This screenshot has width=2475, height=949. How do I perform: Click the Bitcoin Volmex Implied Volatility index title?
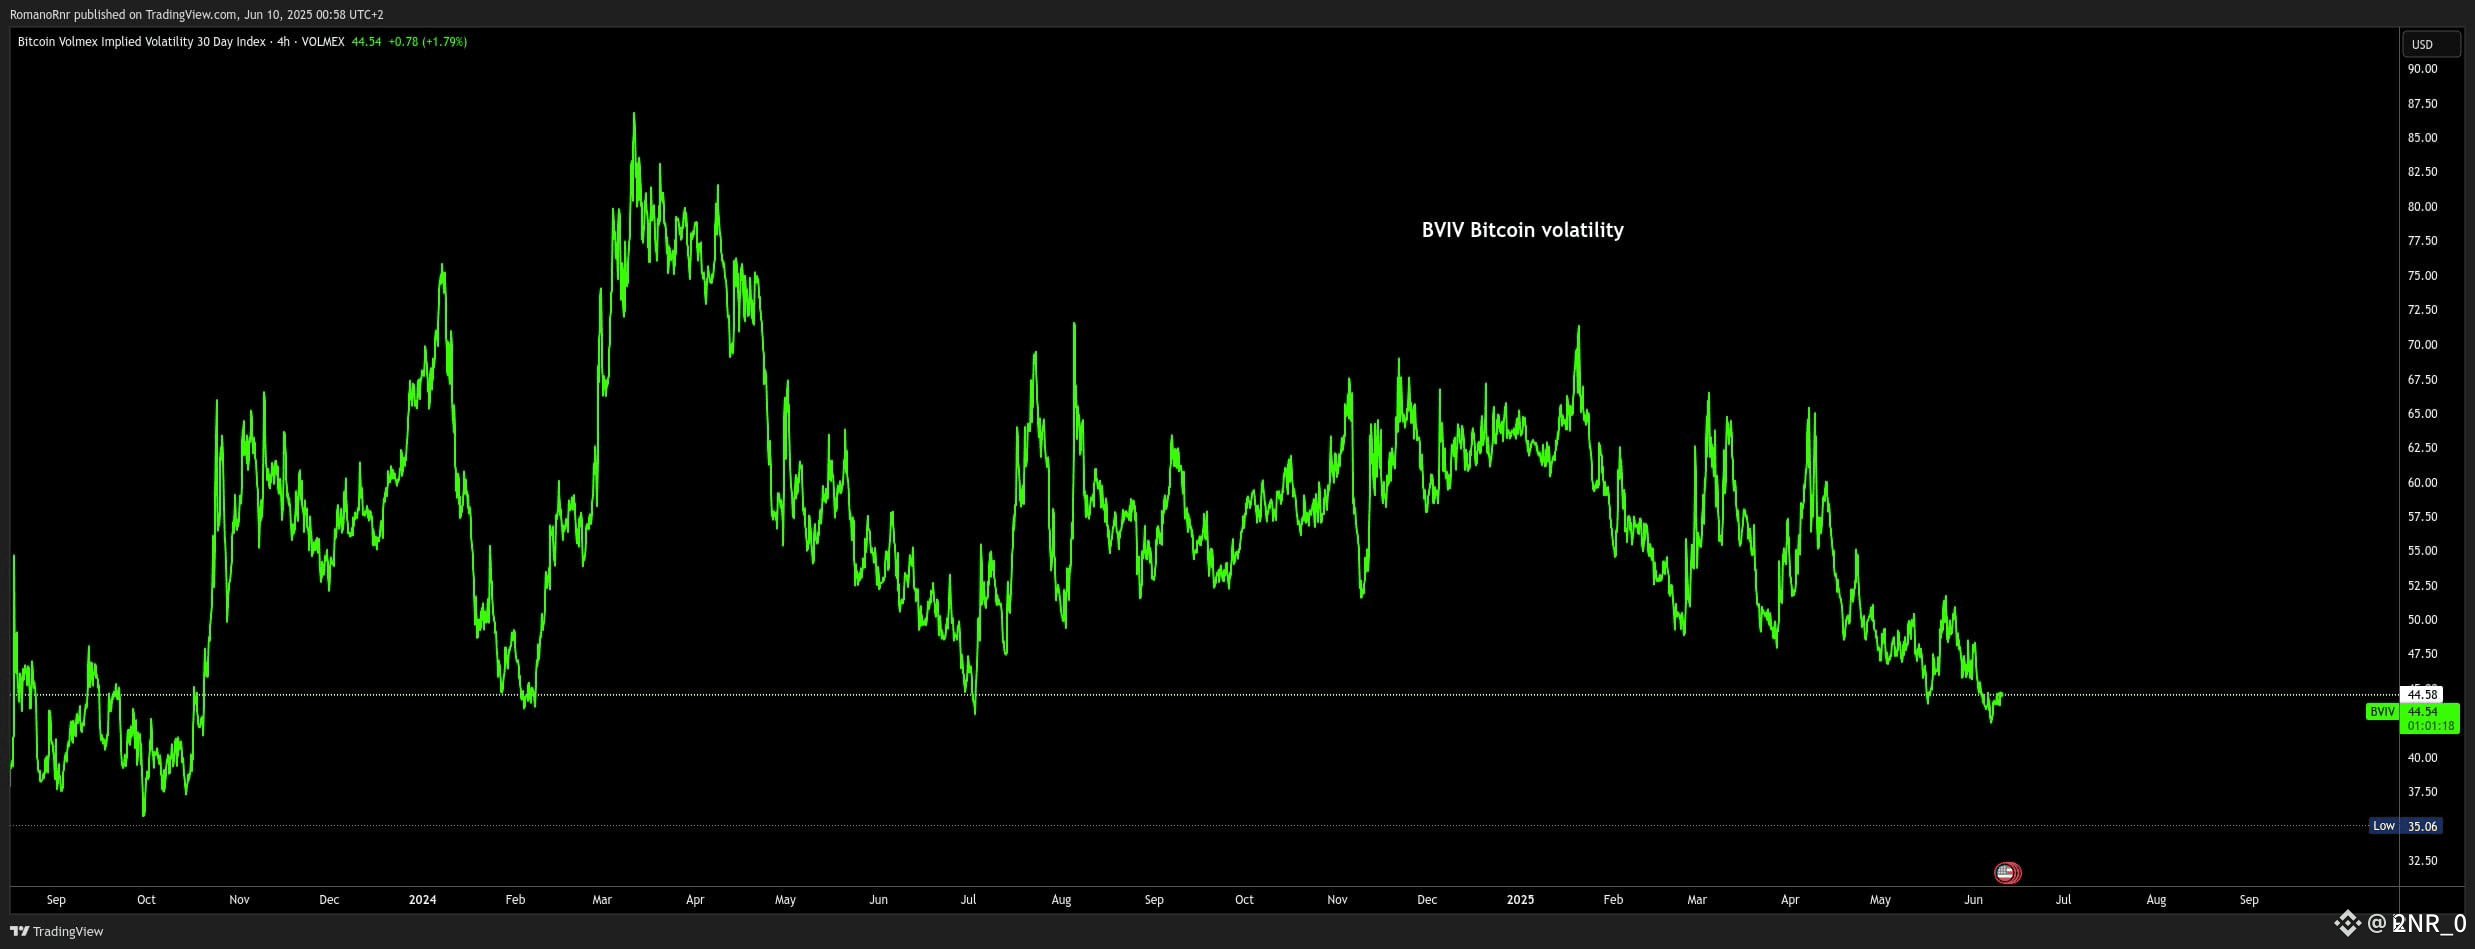coord(142,42)
